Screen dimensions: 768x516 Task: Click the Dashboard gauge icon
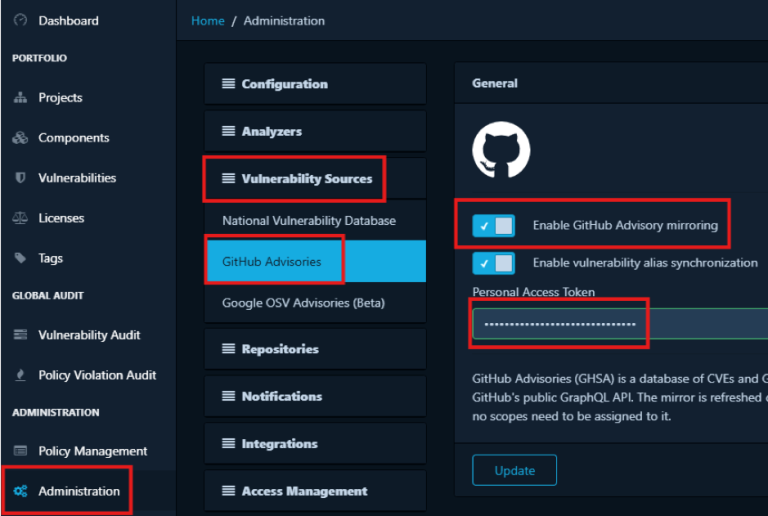tap(20, 20)
